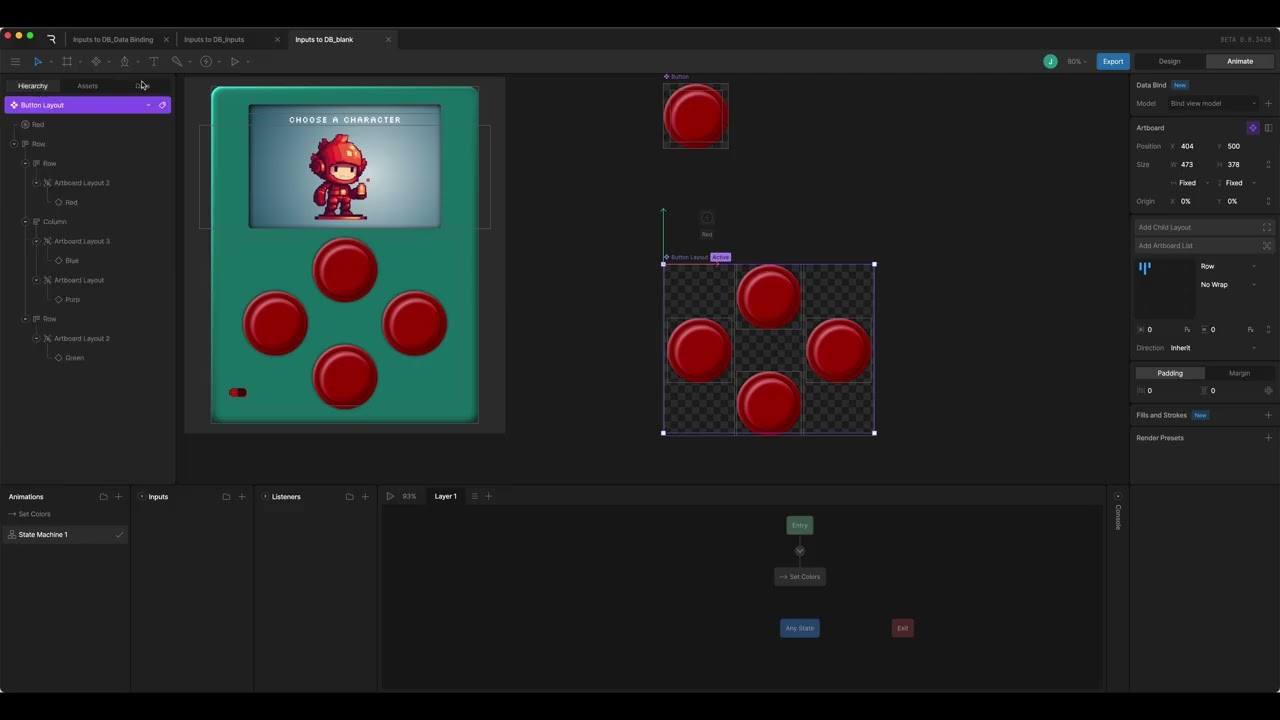Click the folder icon in Animations panel
This screenshot has width=1280, height=720.
(x=103, y=497)
